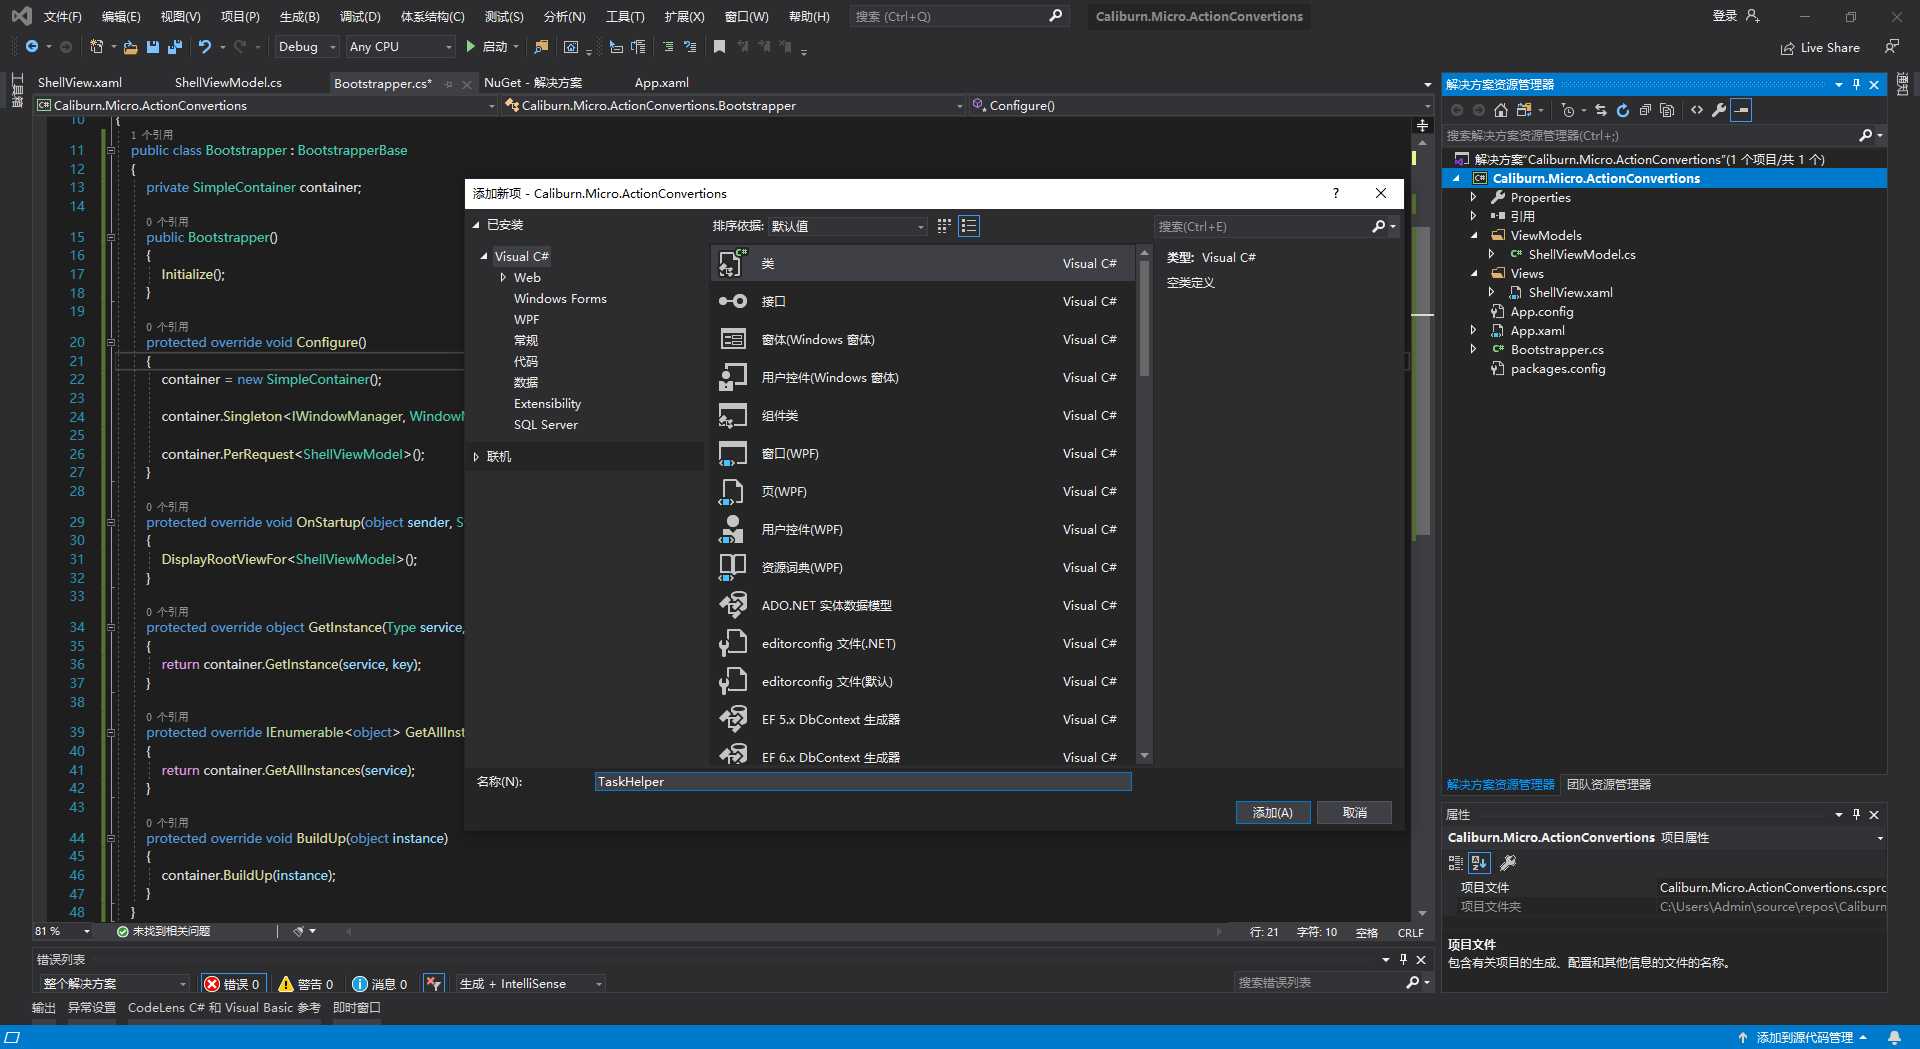Image resolution: width=1920 pixels, height=1049 pixels.
Task: Click the Save All toolbar icon
Action: 175,47
